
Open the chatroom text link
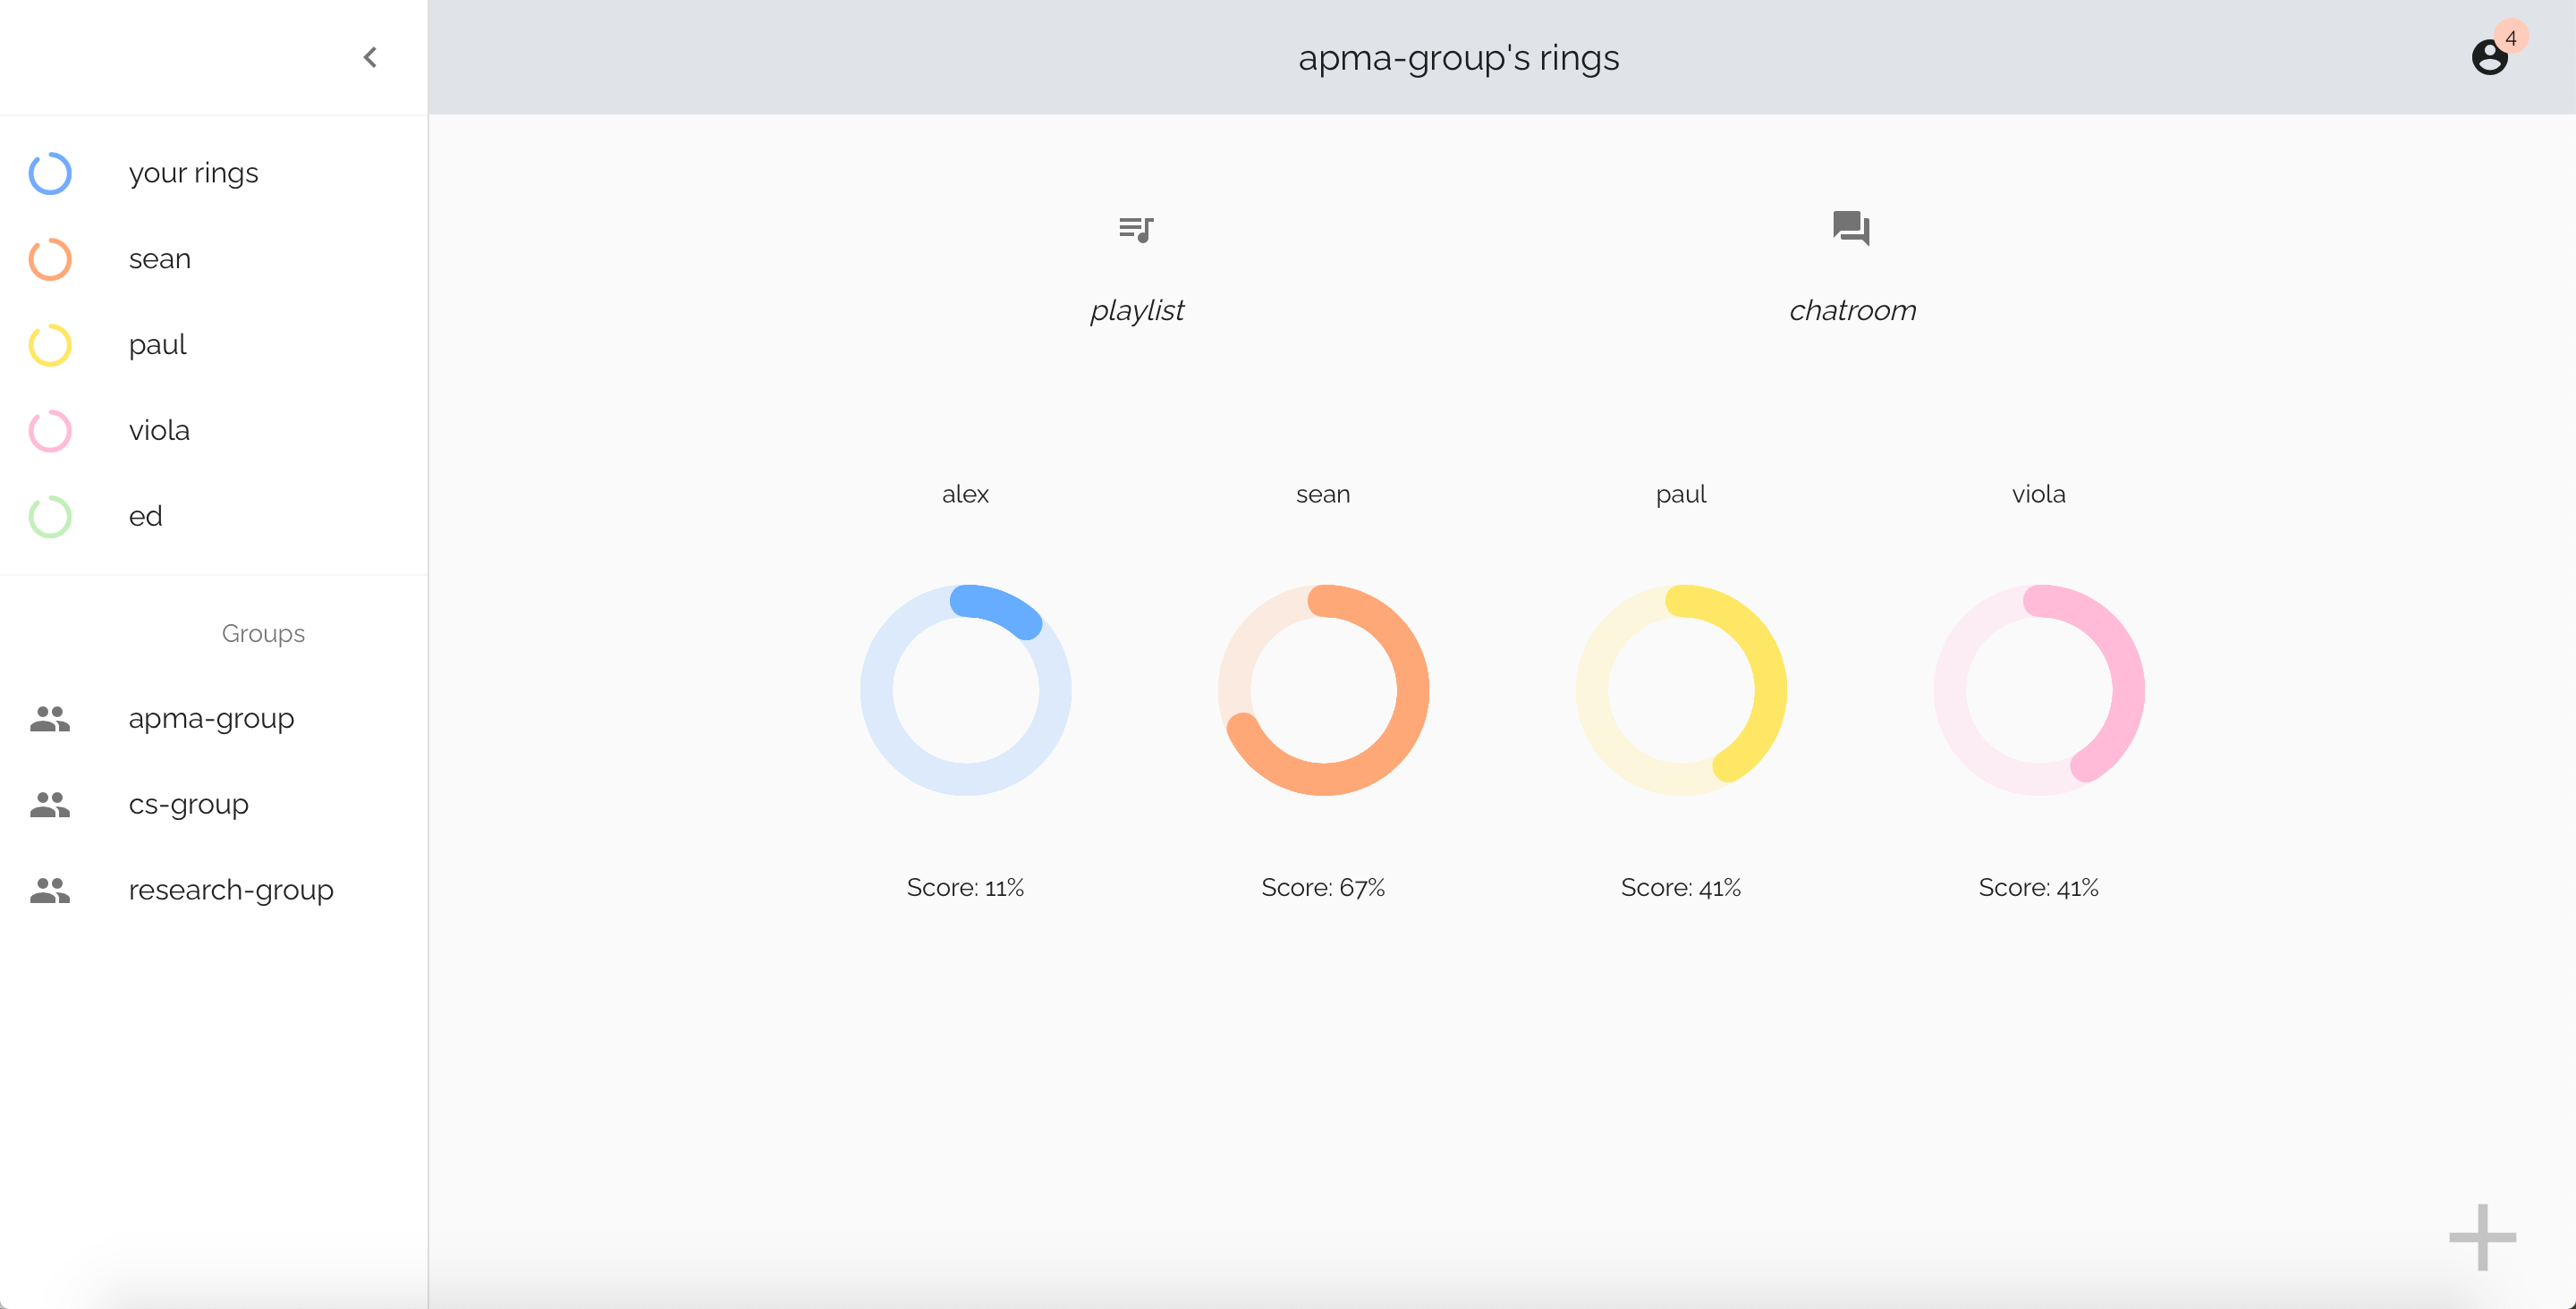[1852, 311]
